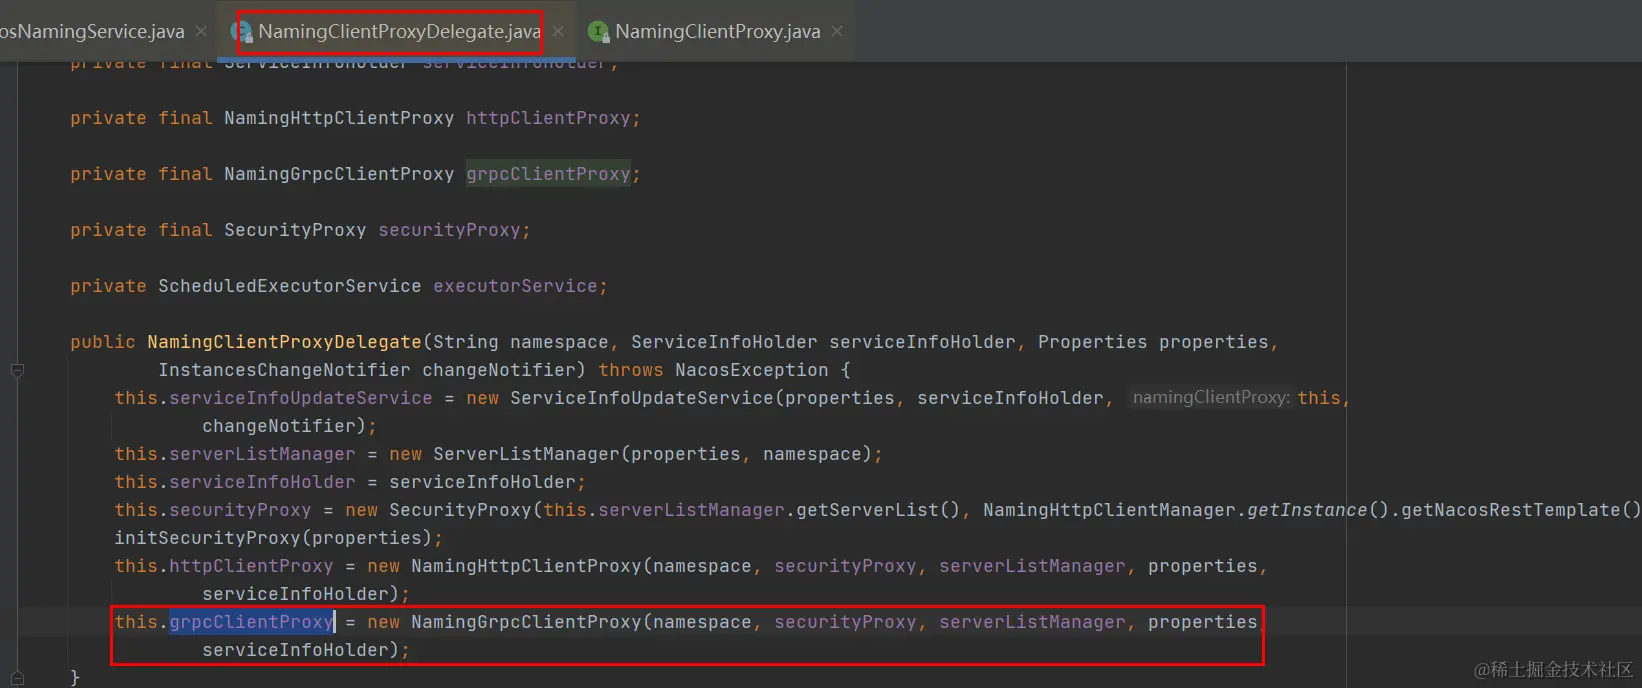Click the NamingHttpClientManager class reference
The width and height of the screenshot is (1642, 688).
[x=1109, y=510]
